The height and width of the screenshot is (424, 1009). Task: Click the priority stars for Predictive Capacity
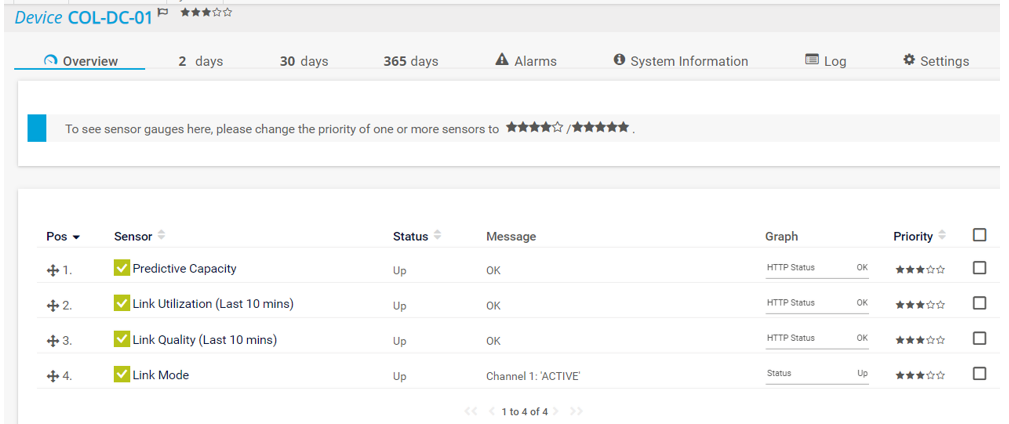tap(919, 270)
